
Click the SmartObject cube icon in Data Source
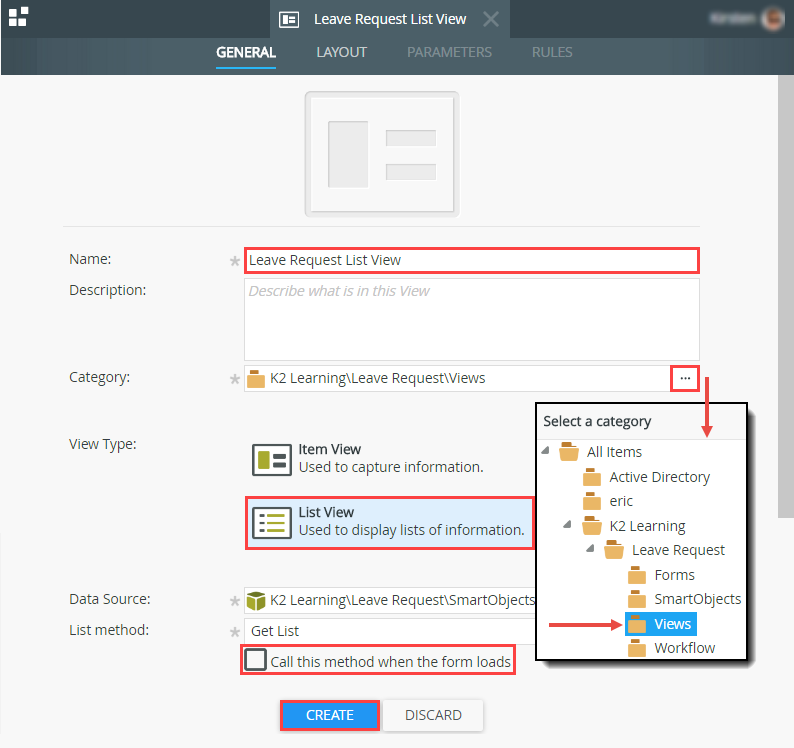tap(256, 601)
